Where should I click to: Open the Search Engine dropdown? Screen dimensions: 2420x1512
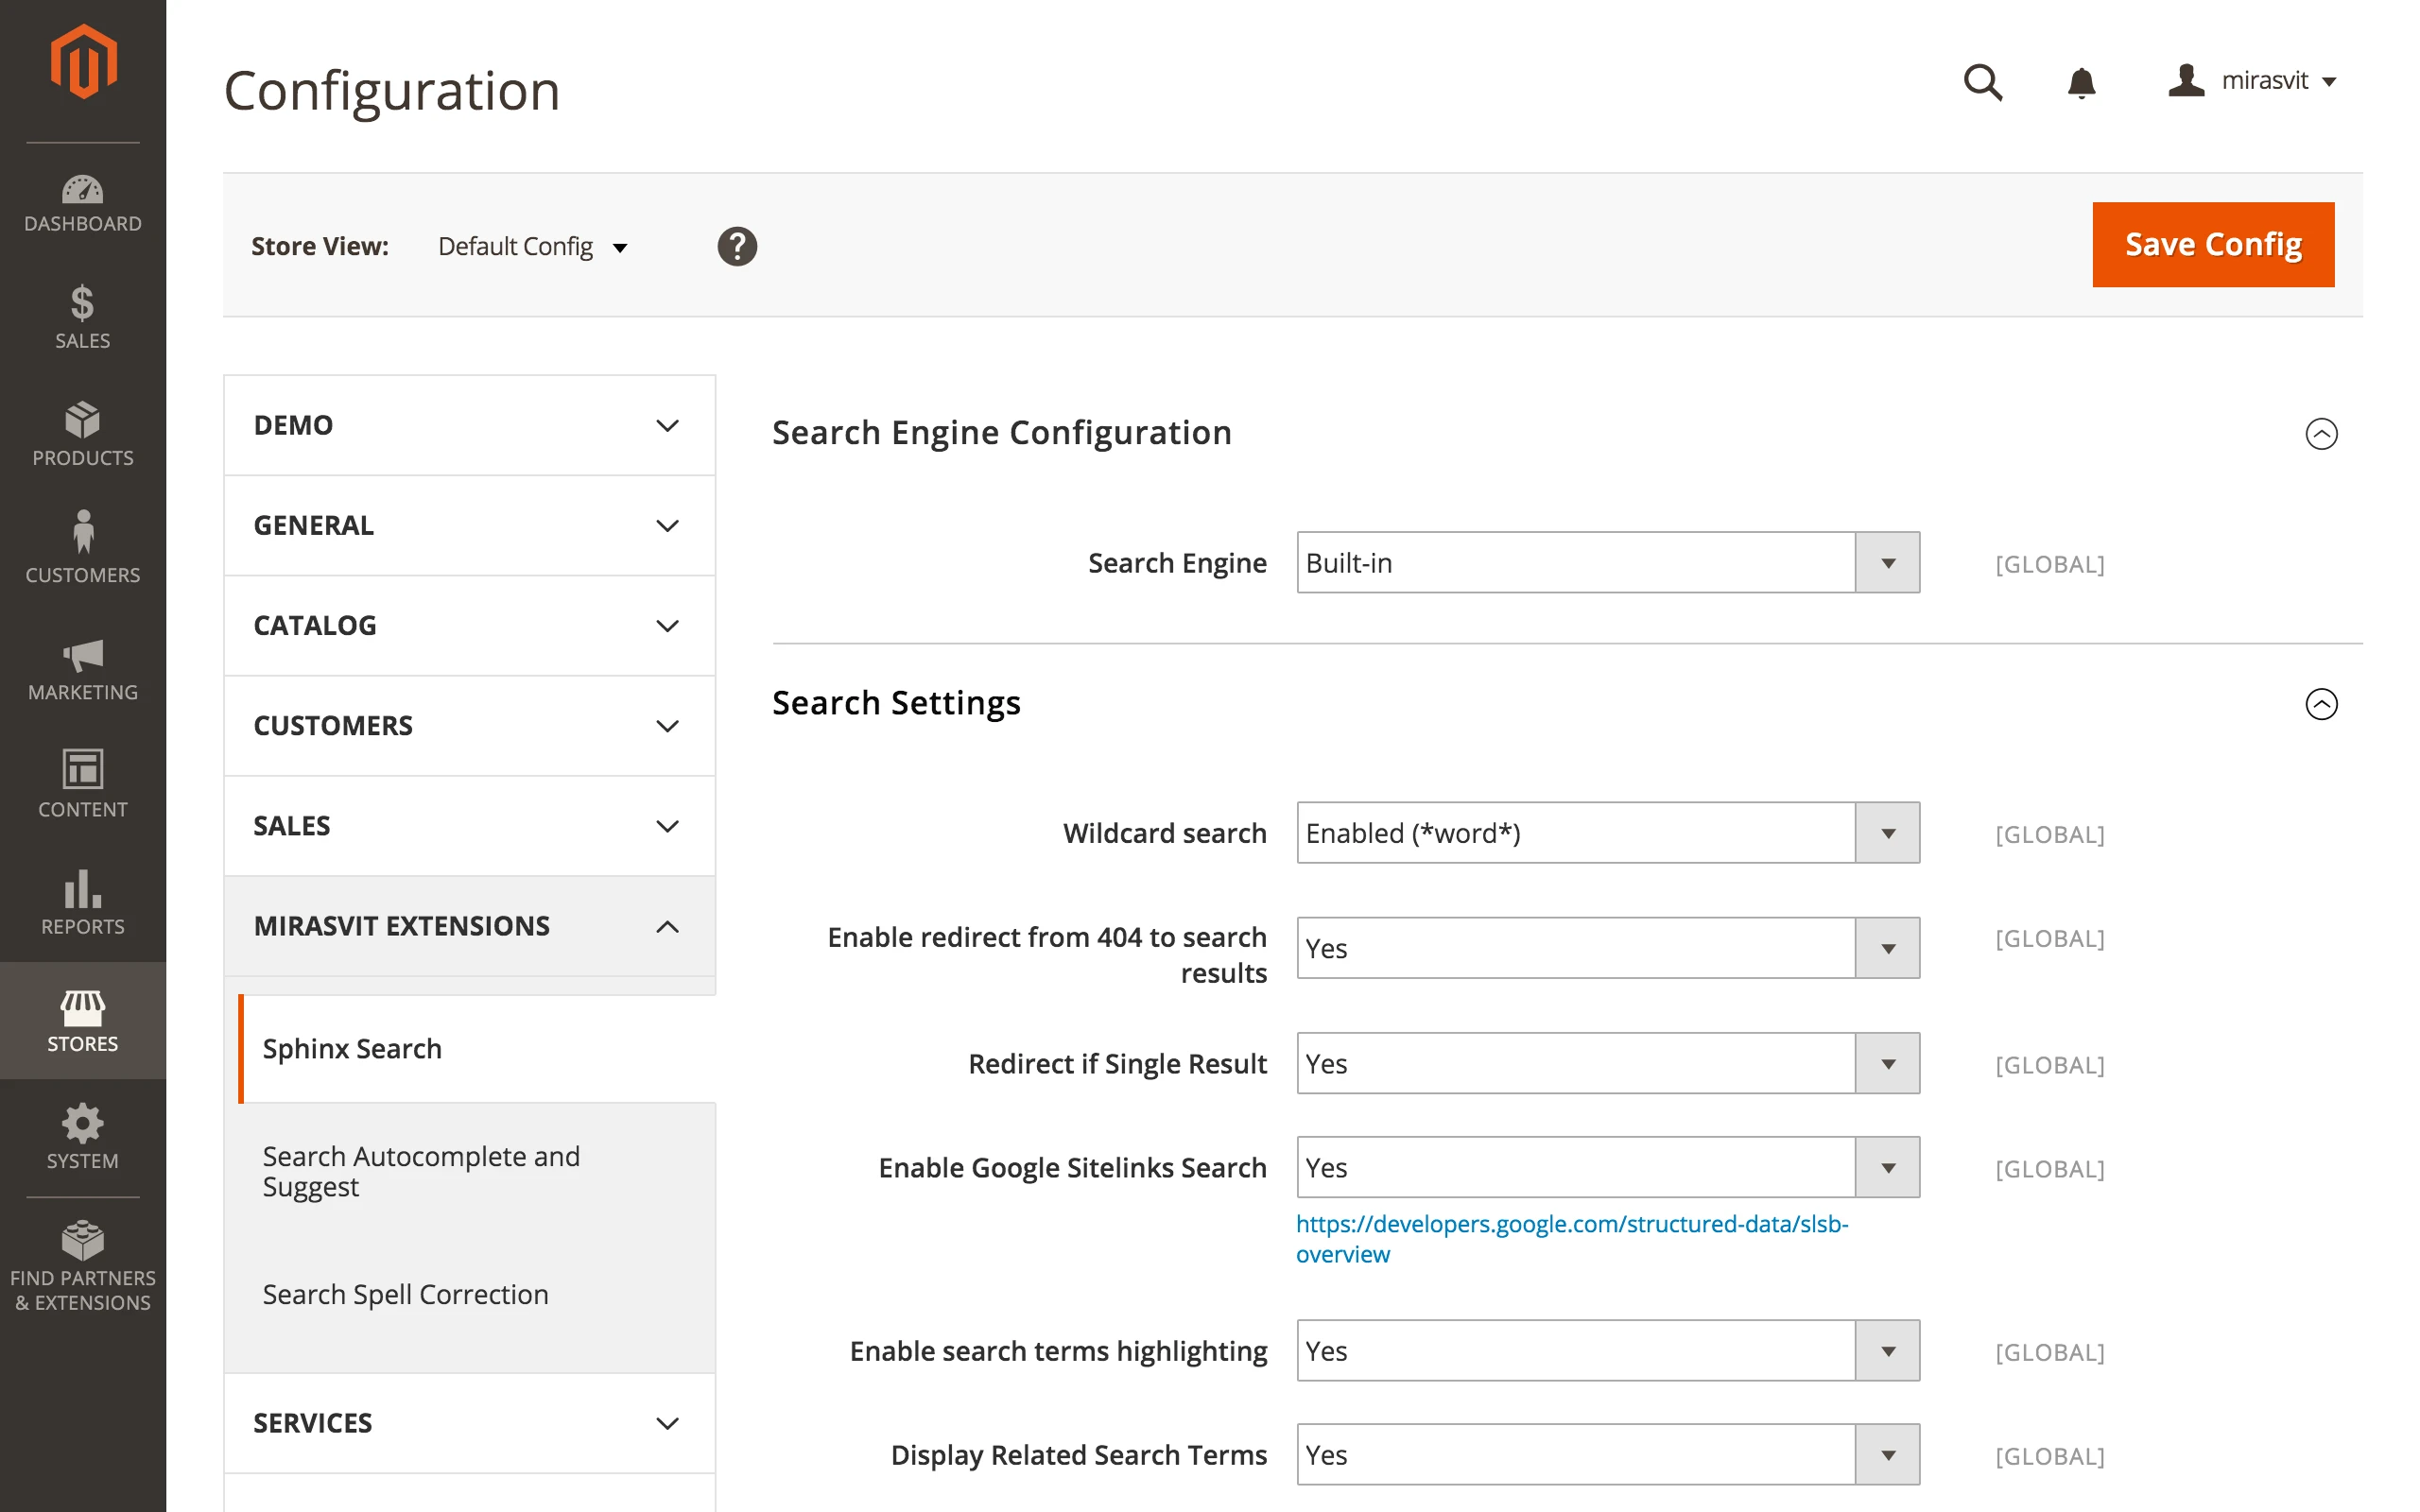coord(1607,563)
